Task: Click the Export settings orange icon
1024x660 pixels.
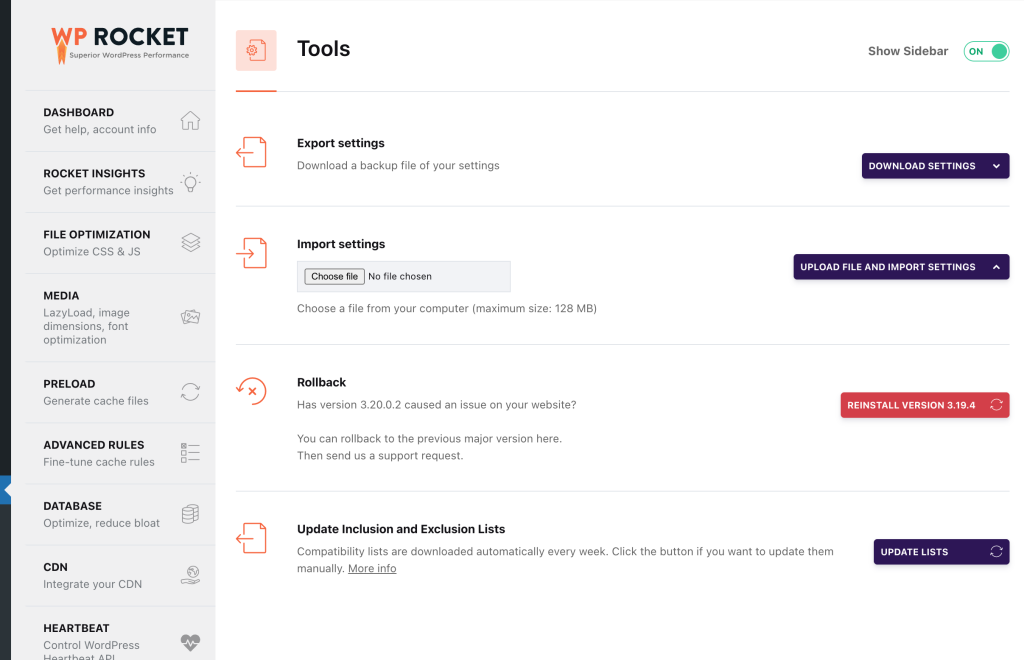Action: [251, 152]
